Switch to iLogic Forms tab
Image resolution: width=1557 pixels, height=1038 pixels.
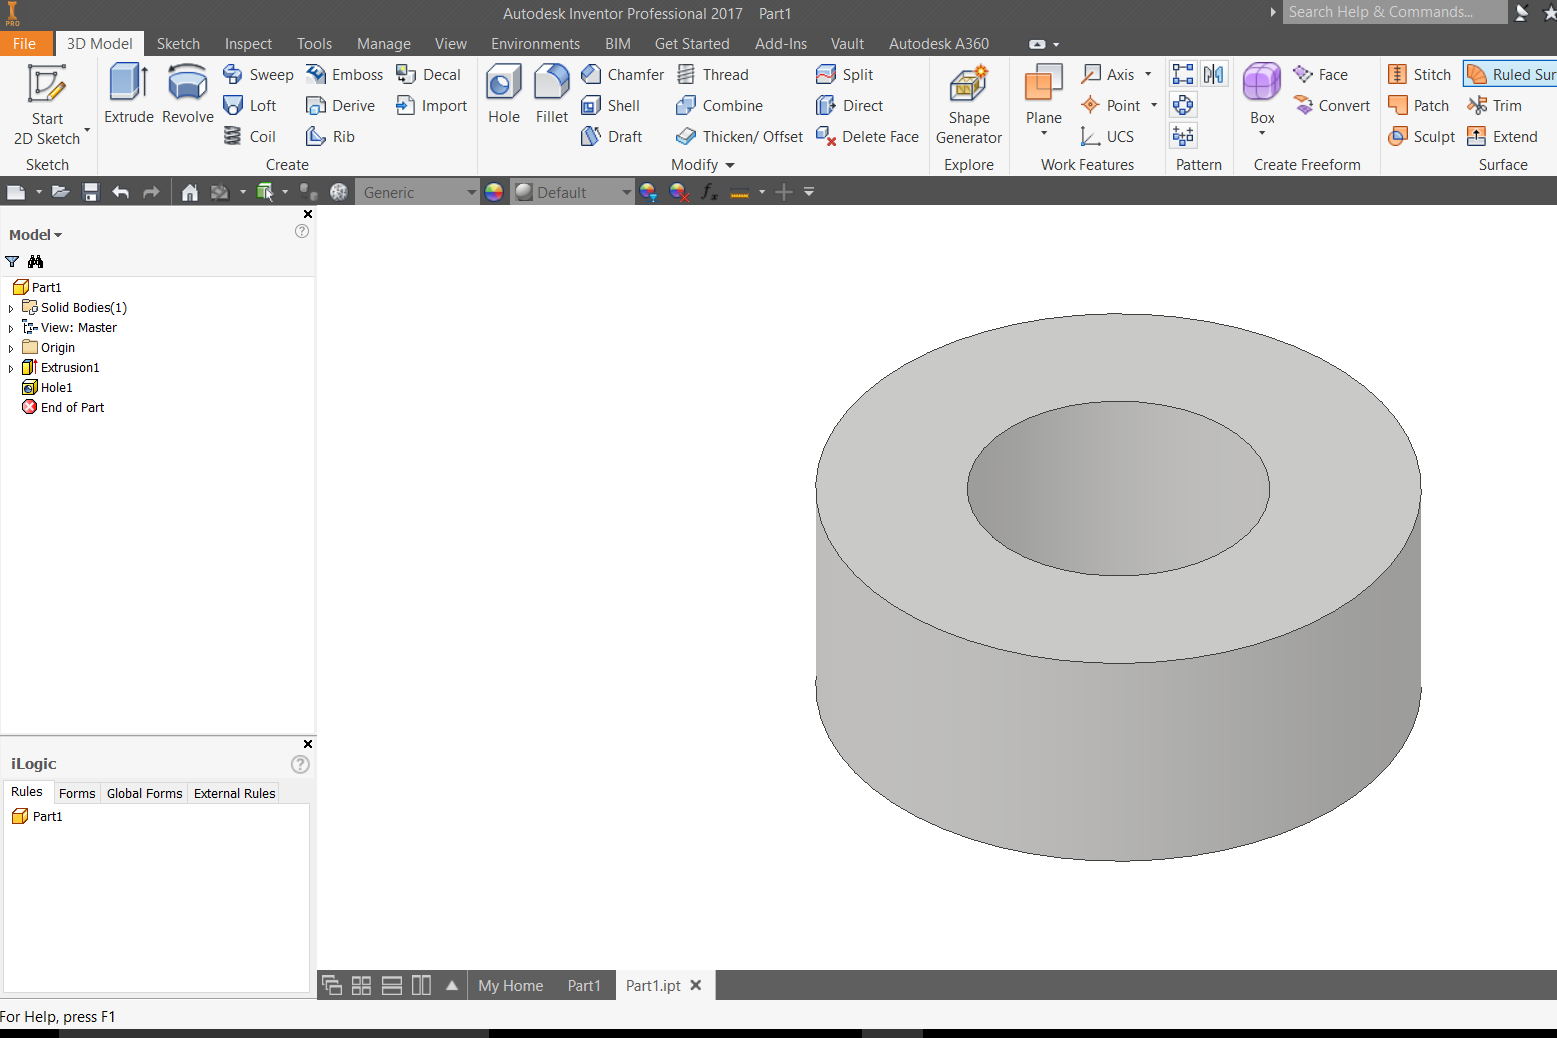point(77,793)
